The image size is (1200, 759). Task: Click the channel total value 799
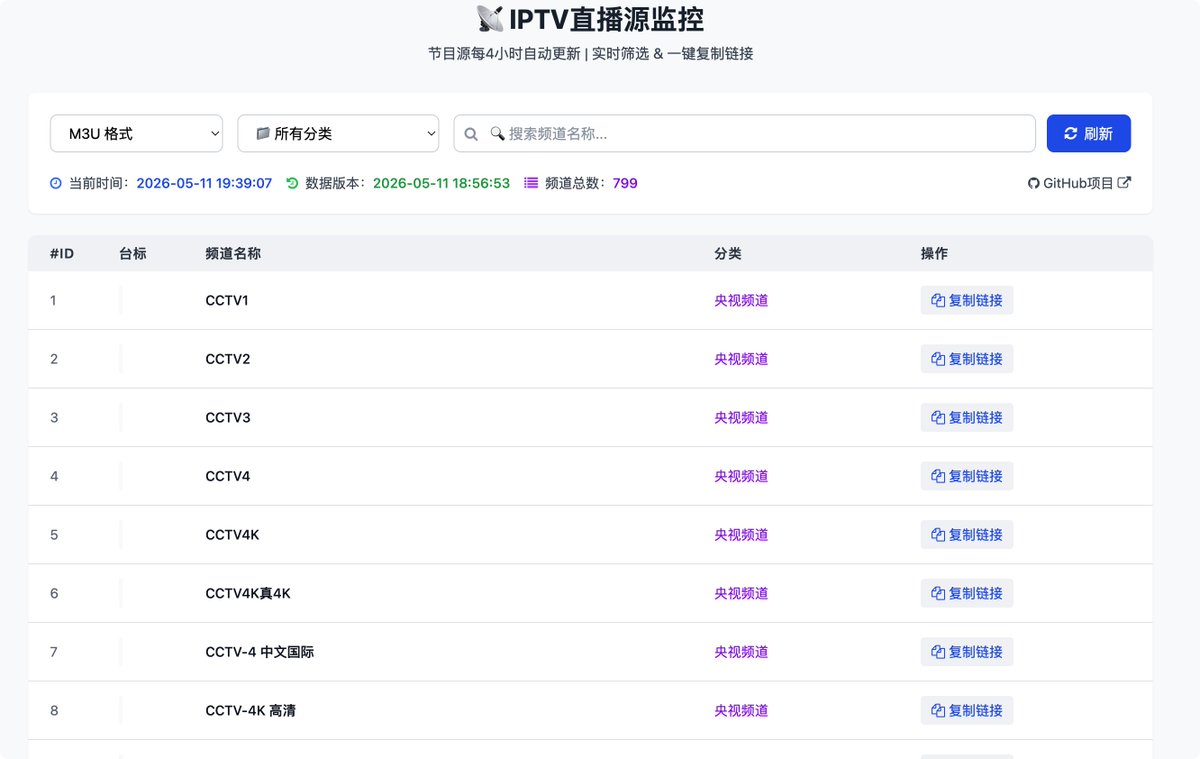click(625, 183)
